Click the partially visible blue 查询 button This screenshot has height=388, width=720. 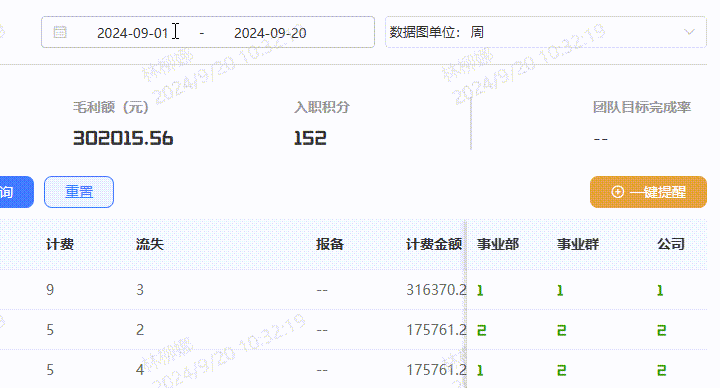16,192
